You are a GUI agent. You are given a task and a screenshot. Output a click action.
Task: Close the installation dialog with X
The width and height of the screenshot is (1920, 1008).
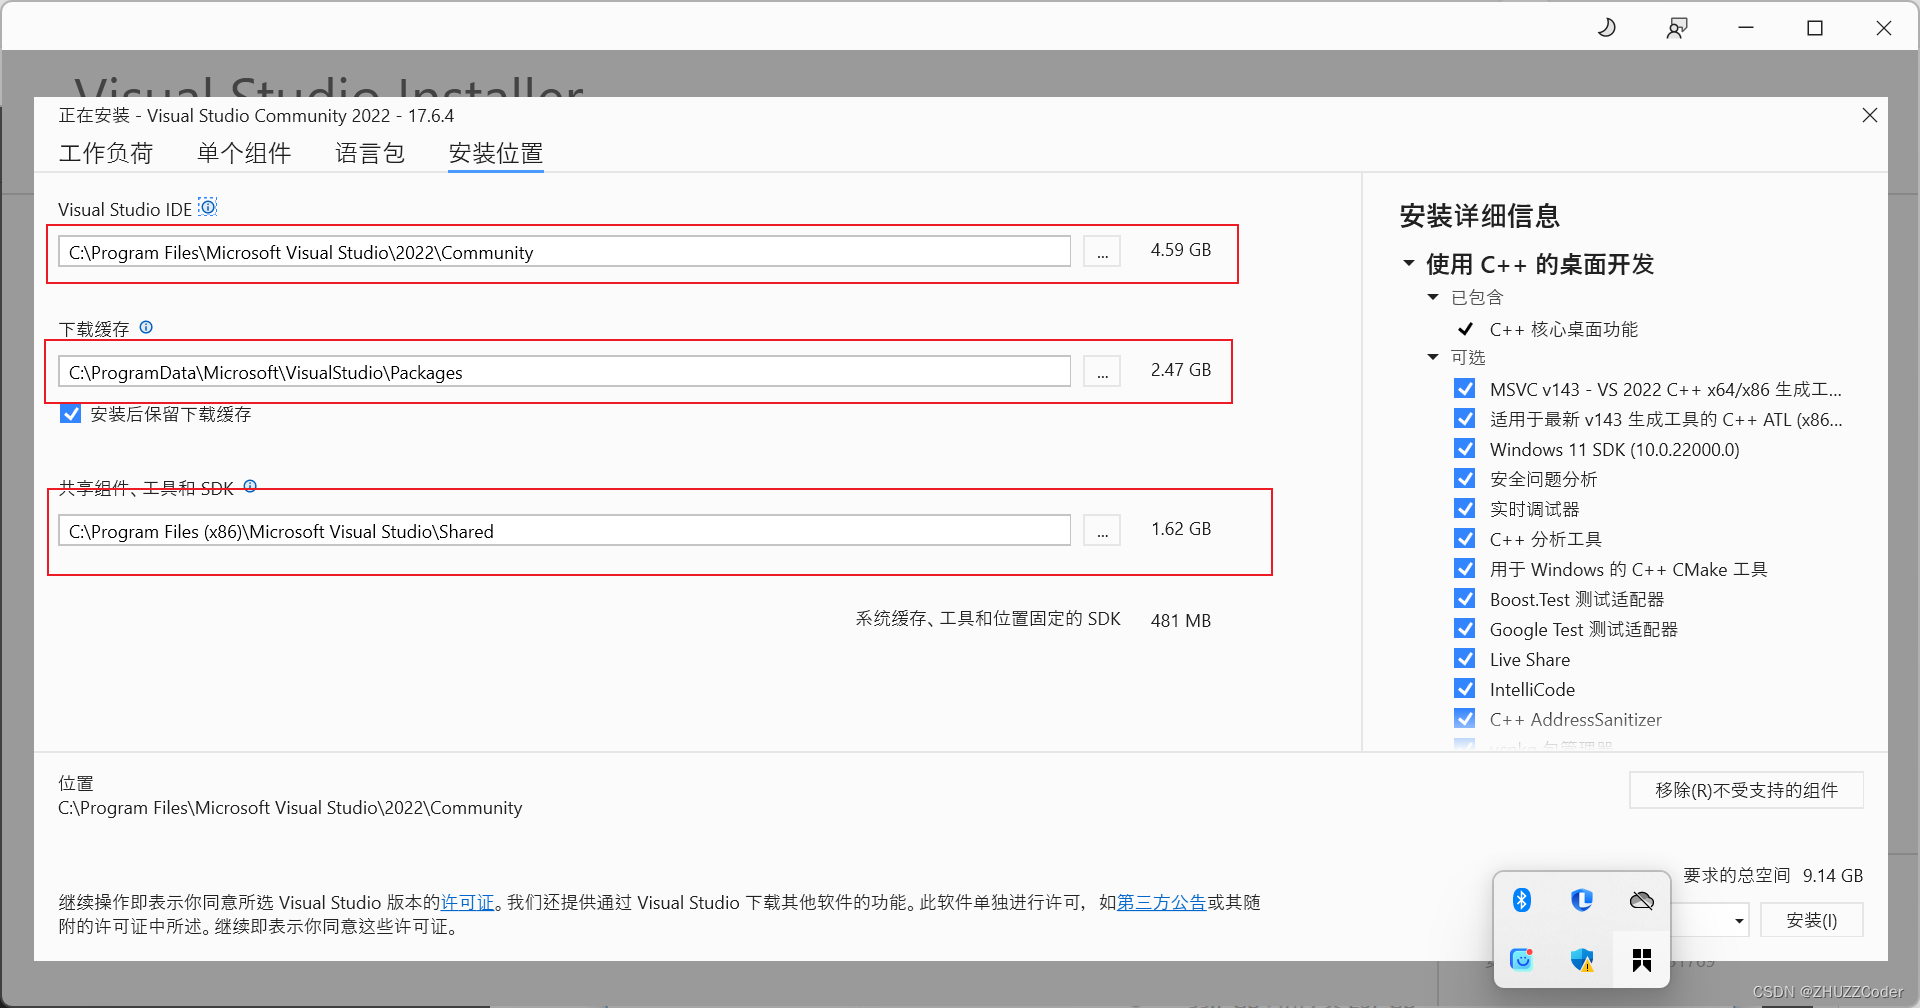pyautogui.click(x=1870, y=115)
